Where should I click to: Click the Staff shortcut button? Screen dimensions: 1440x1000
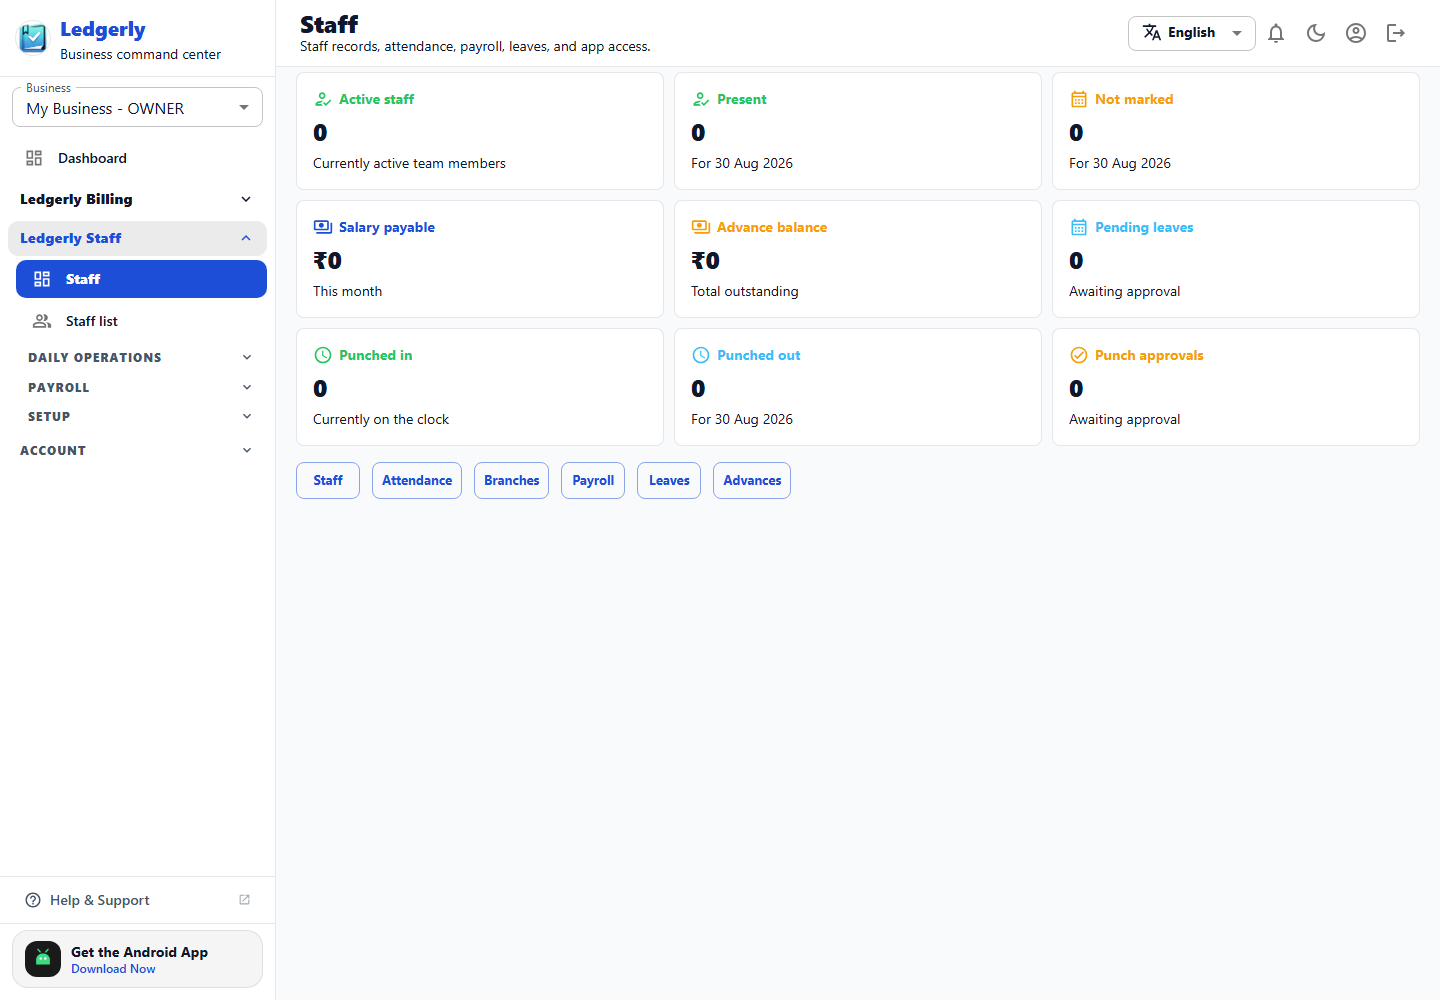(x=328, y=480)
